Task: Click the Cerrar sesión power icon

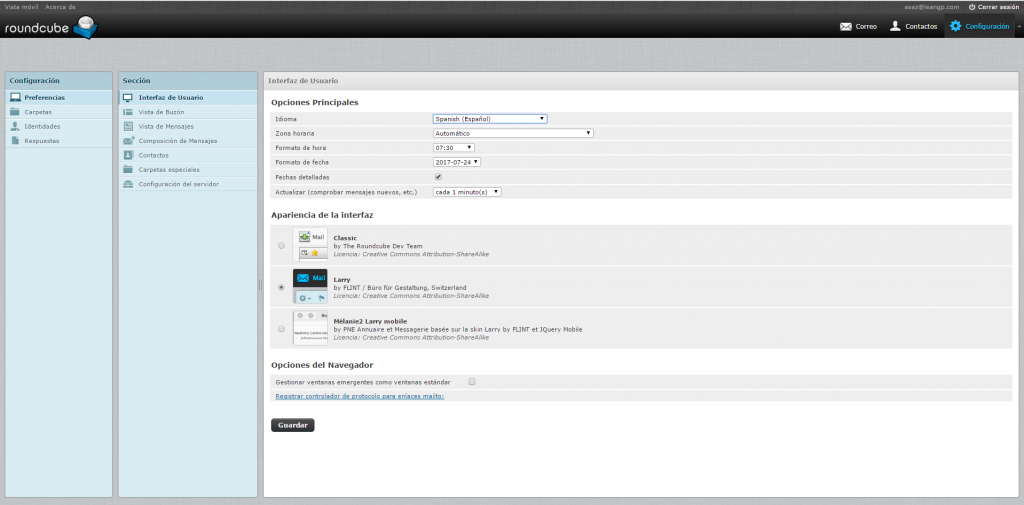Action: [972, 7]
